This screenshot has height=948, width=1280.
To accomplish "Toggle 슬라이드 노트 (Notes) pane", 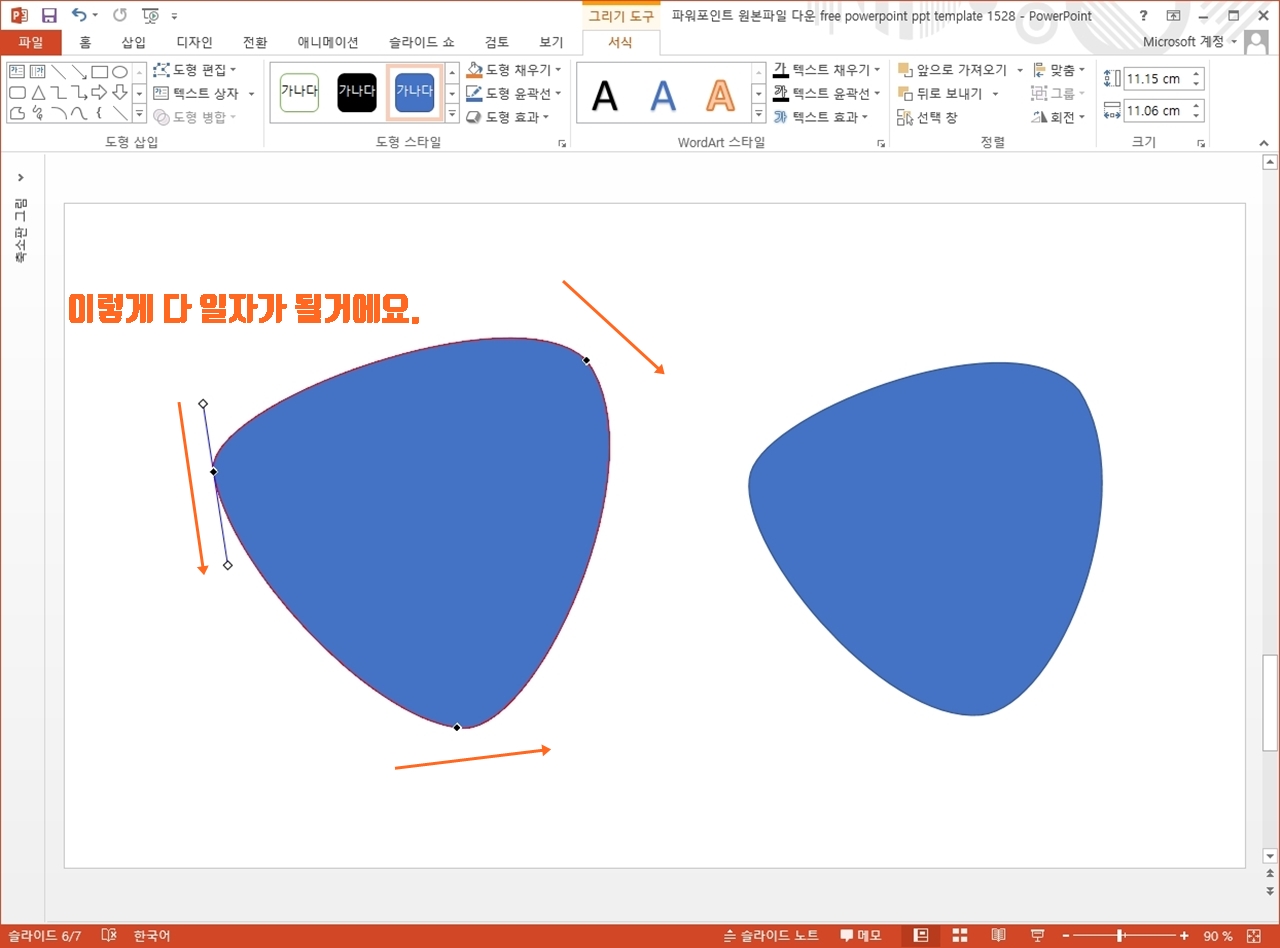I will coord(771,936).
